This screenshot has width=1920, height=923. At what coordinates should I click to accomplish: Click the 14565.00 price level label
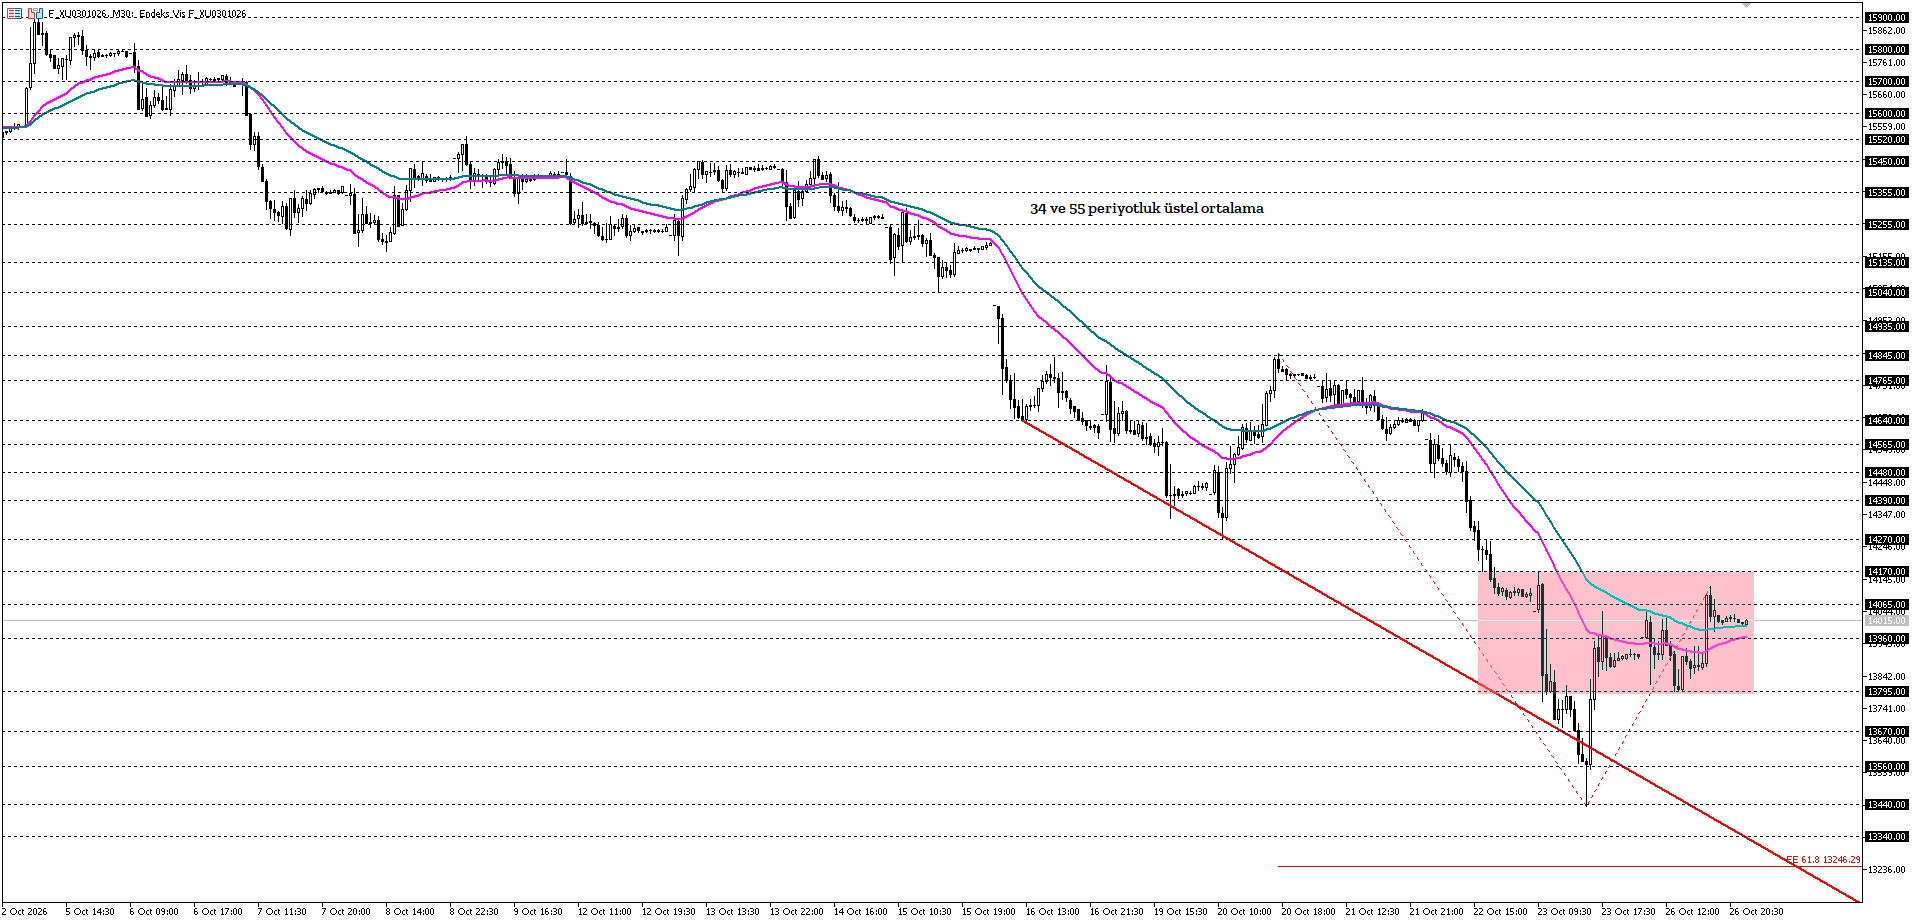tap(1887, 445)
